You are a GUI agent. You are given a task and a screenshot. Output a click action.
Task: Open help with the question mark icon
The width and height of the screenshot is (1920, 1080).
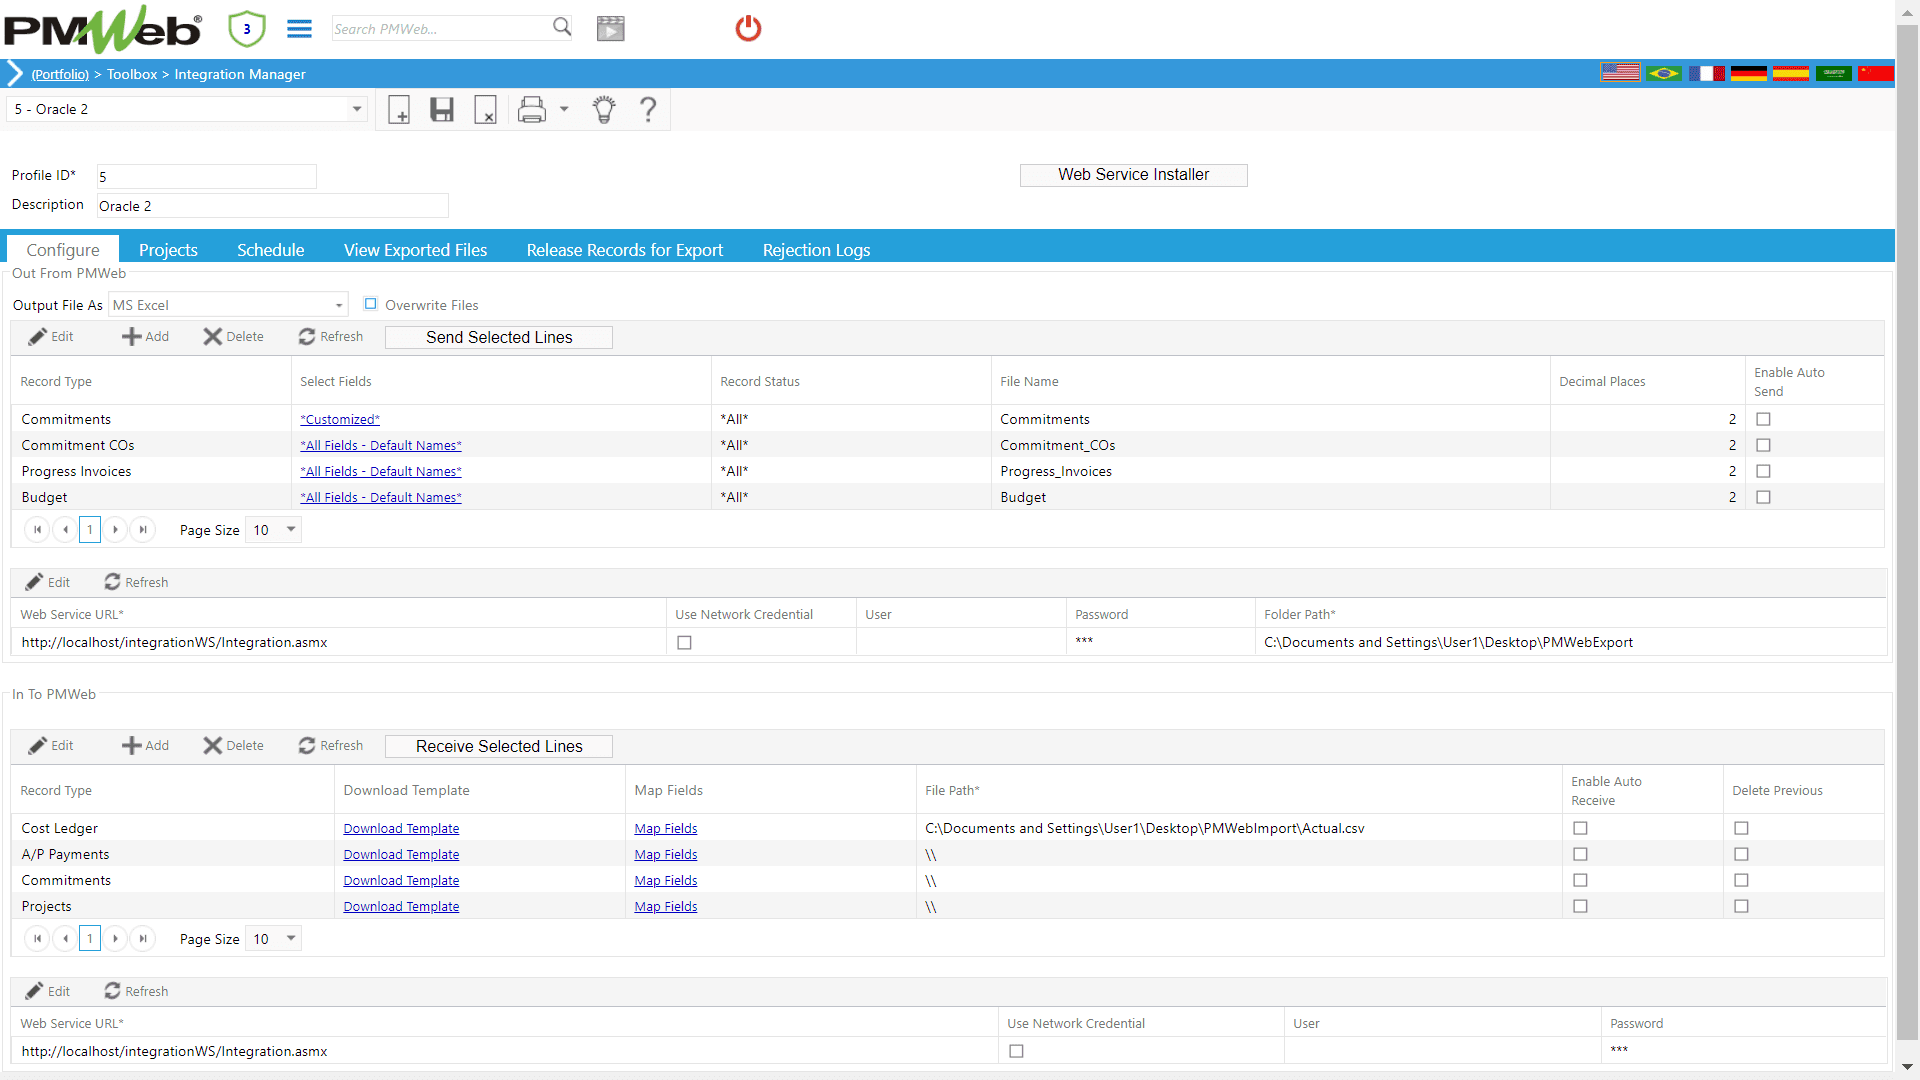click(648, 110)
